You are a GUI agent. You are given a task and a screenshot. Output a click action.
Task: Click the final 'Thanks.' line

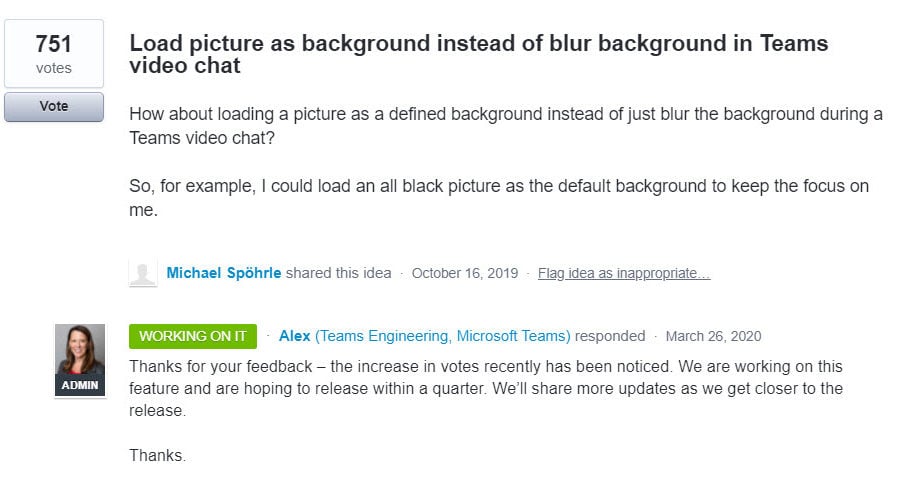[158, 456]
